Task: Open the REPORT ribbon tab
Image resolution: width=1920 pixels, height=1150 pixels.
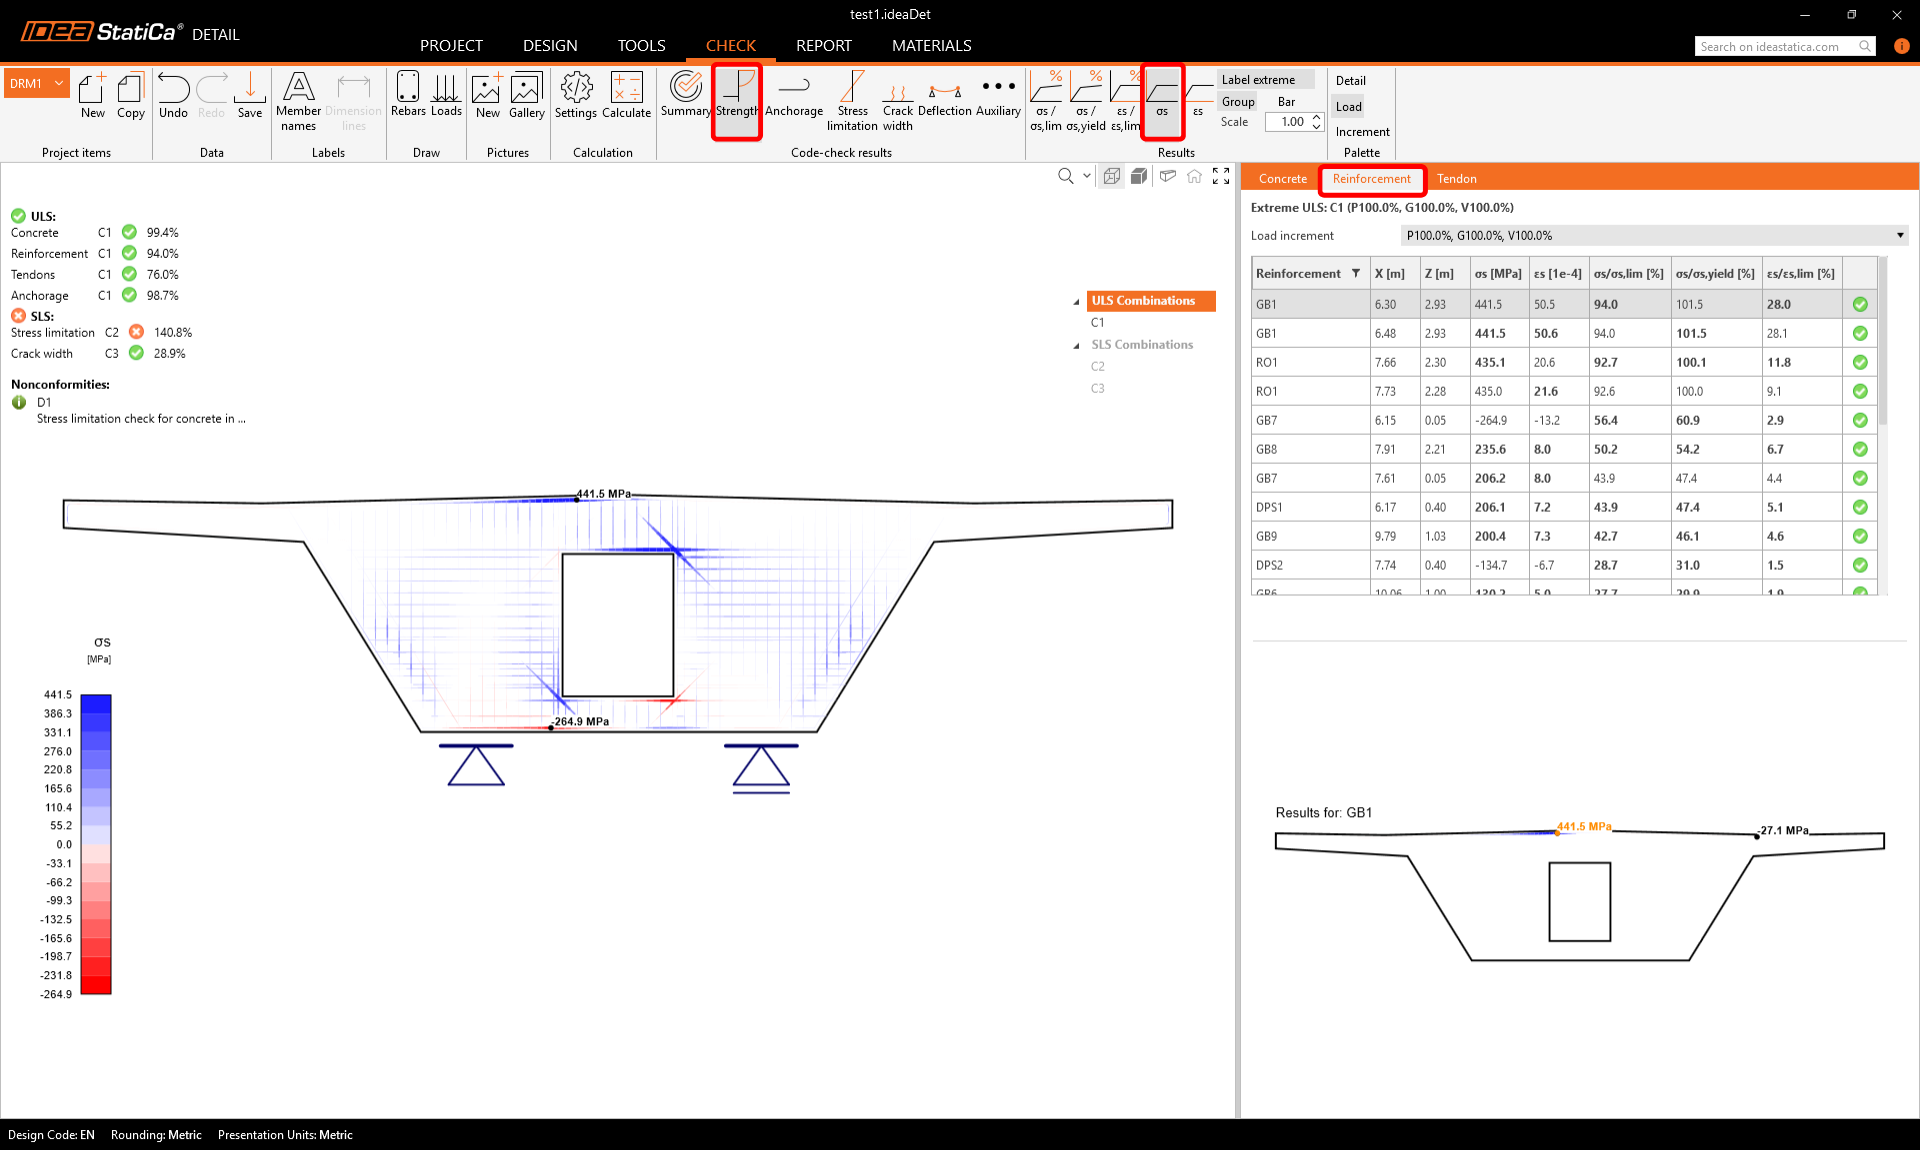Action: (823, 46)
